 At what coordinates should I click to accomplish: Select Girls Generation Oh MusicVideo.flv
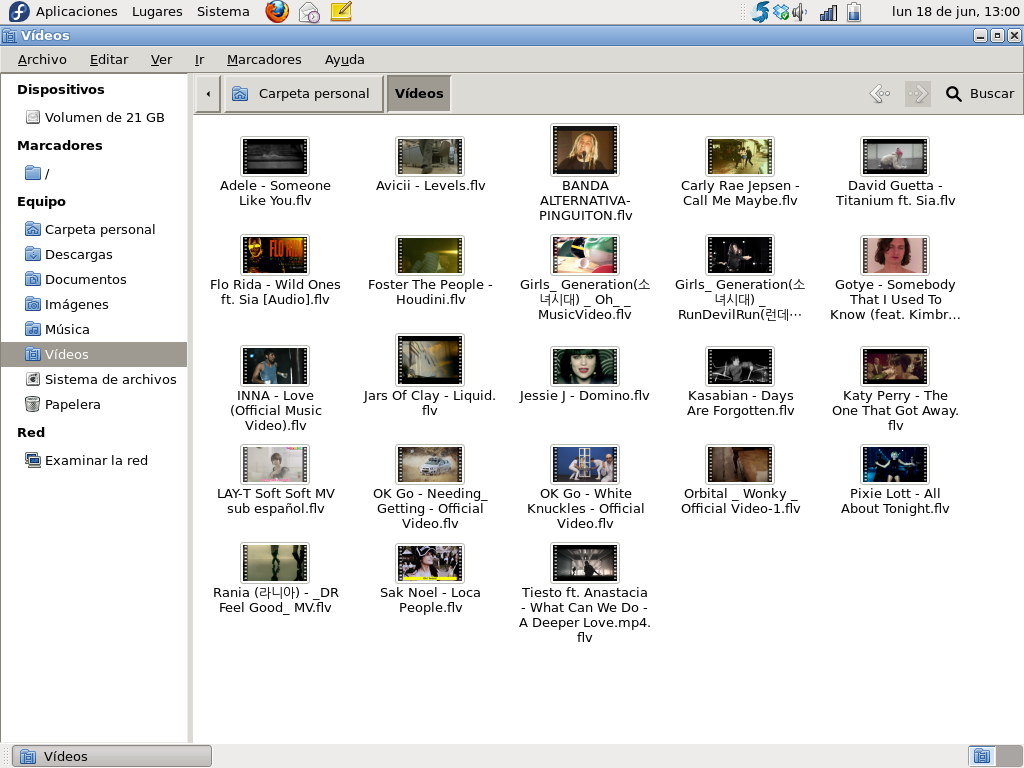point(584,255)
